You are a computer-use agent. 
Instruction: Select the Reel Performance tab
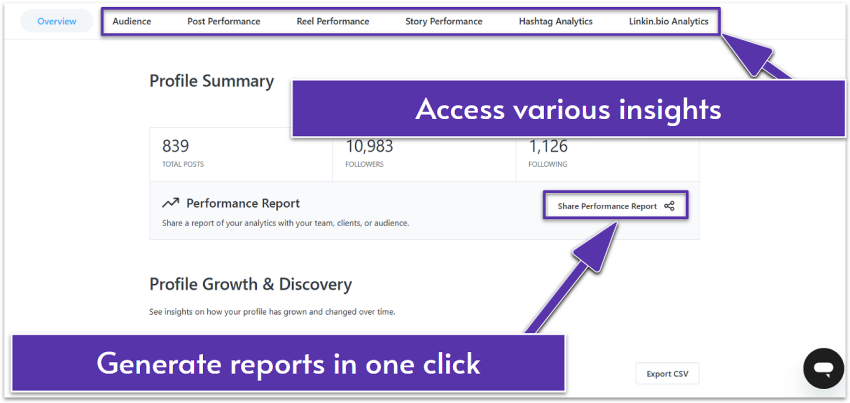click(333, 21)
